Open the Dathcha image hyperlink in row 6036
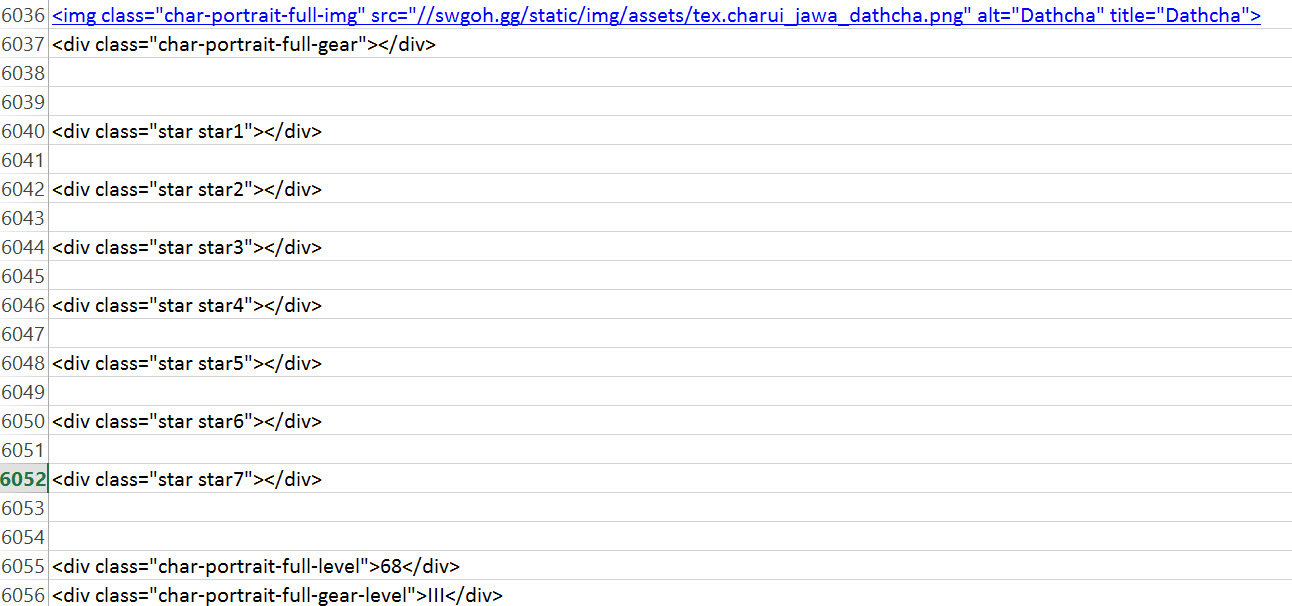The width and height of the screenshot is (1292, 606). click(x=655, y=16)
